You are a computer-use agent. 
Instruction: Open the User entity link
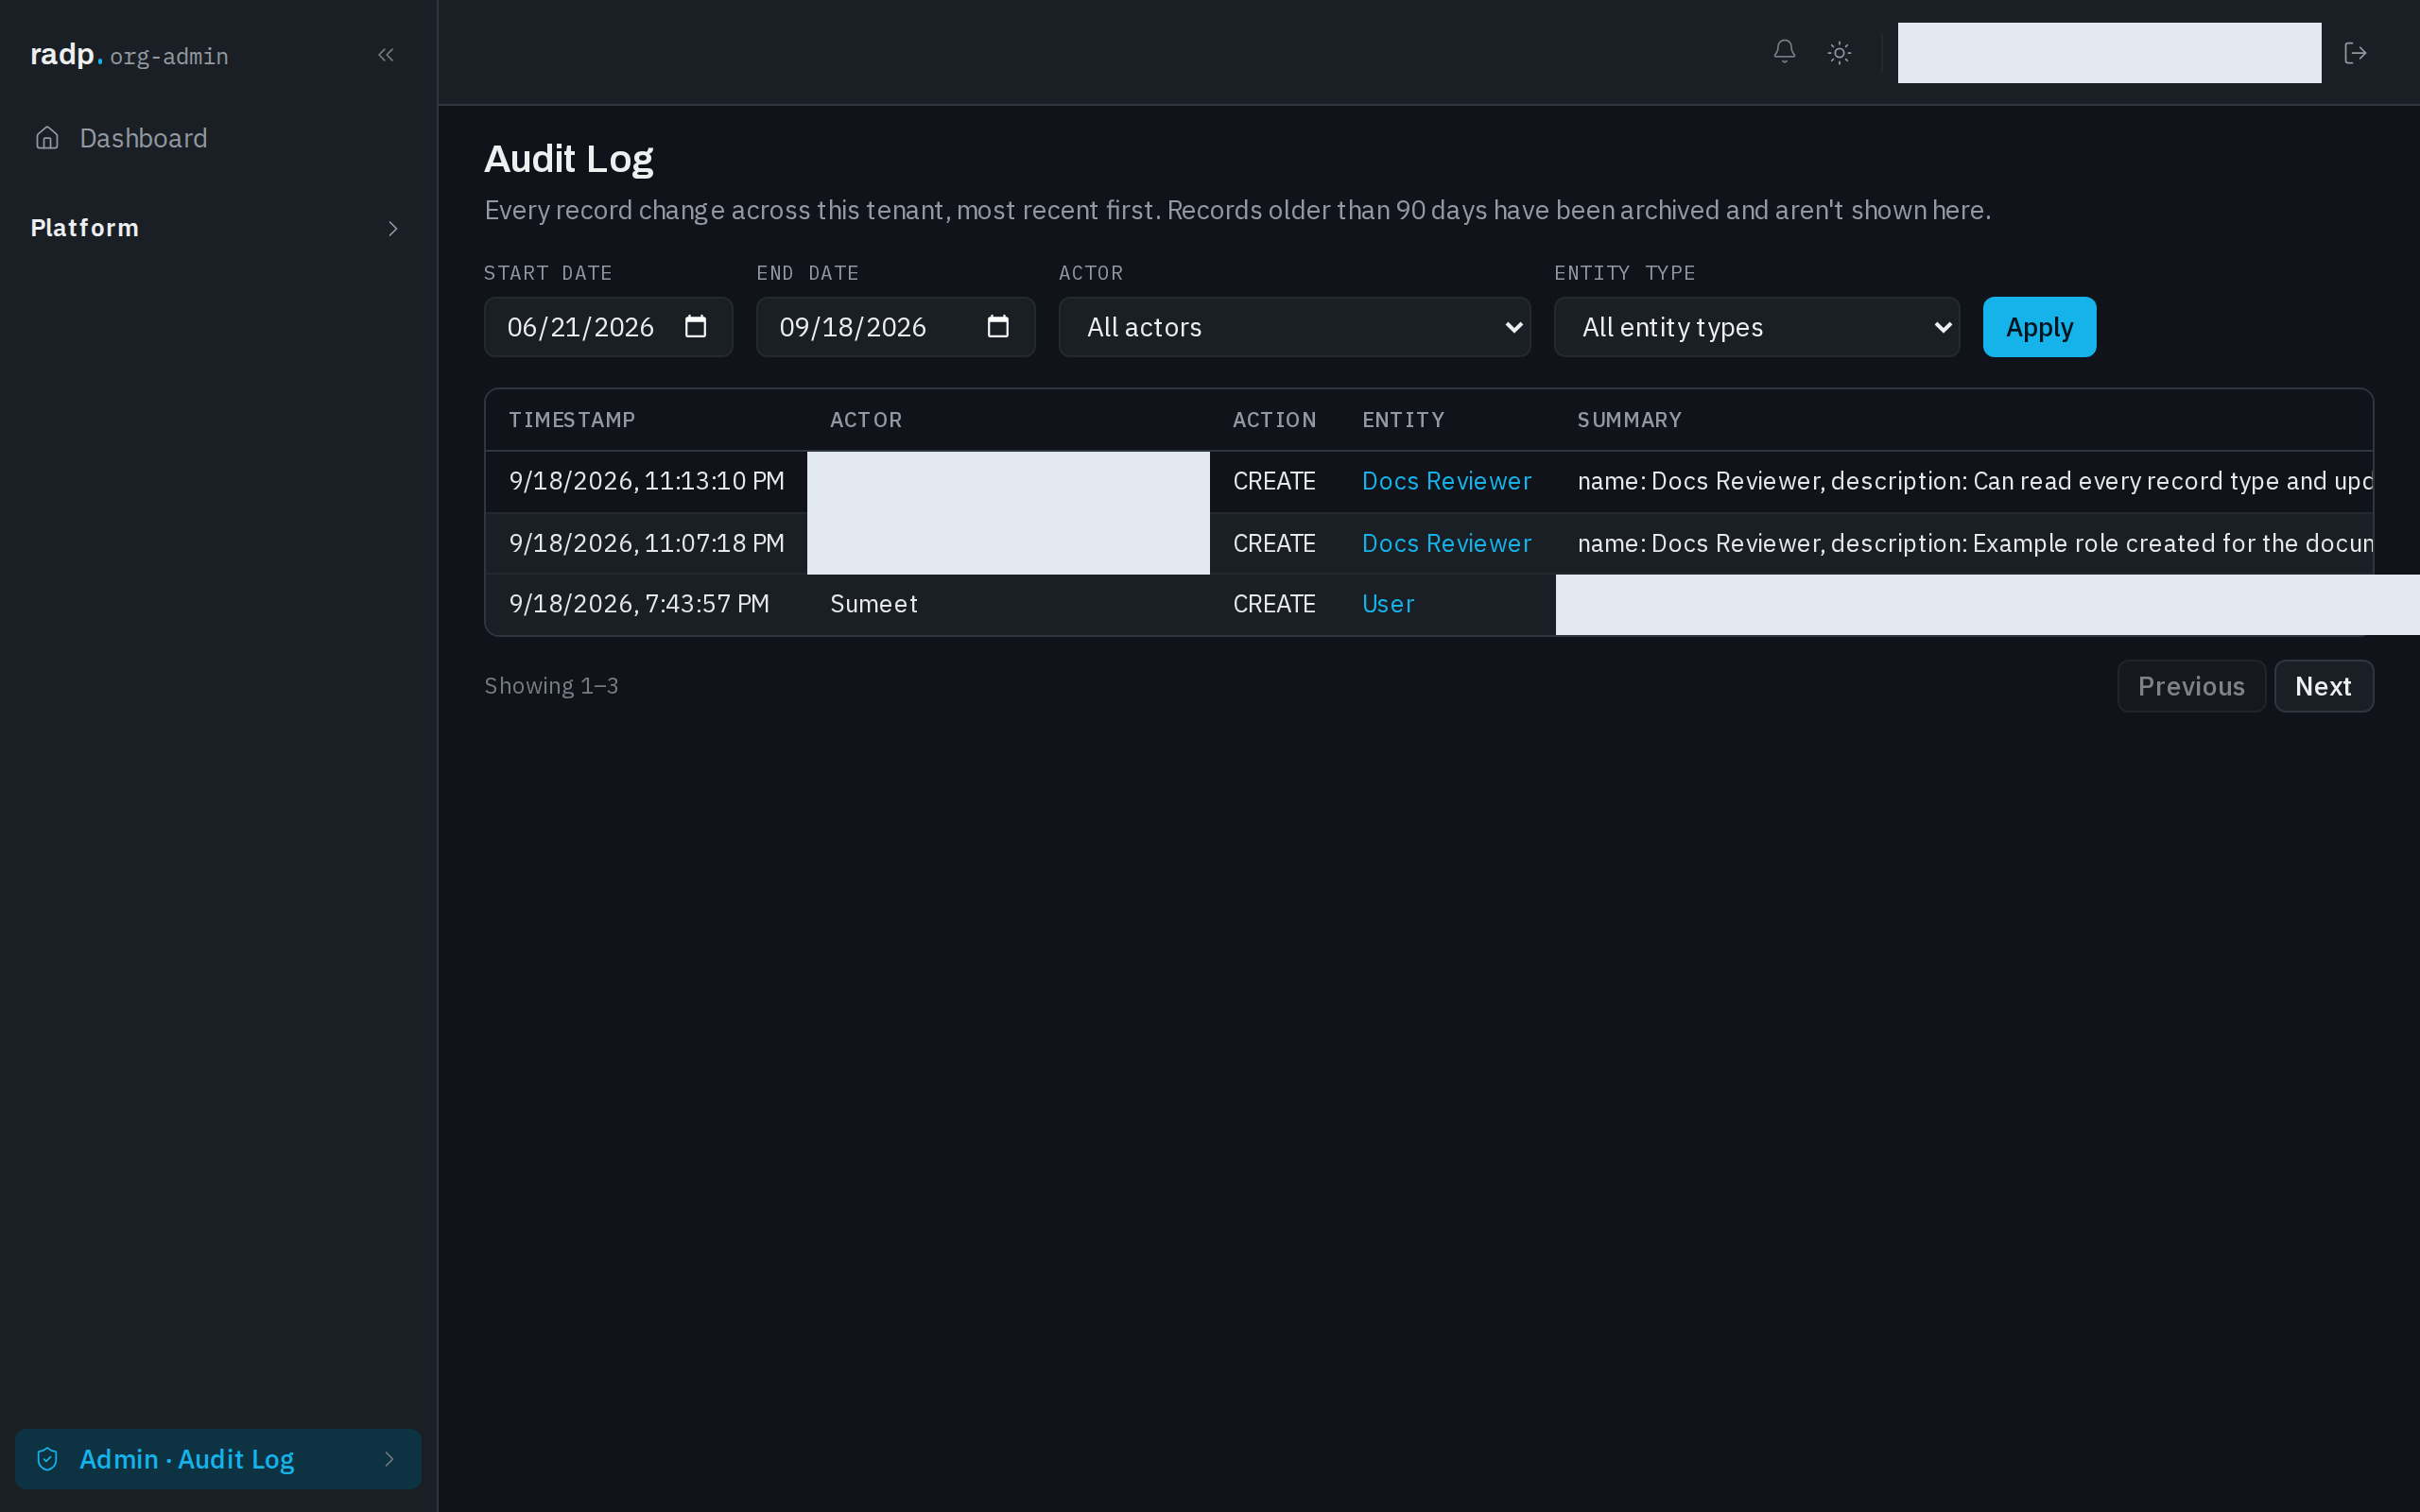(1388, 604)
